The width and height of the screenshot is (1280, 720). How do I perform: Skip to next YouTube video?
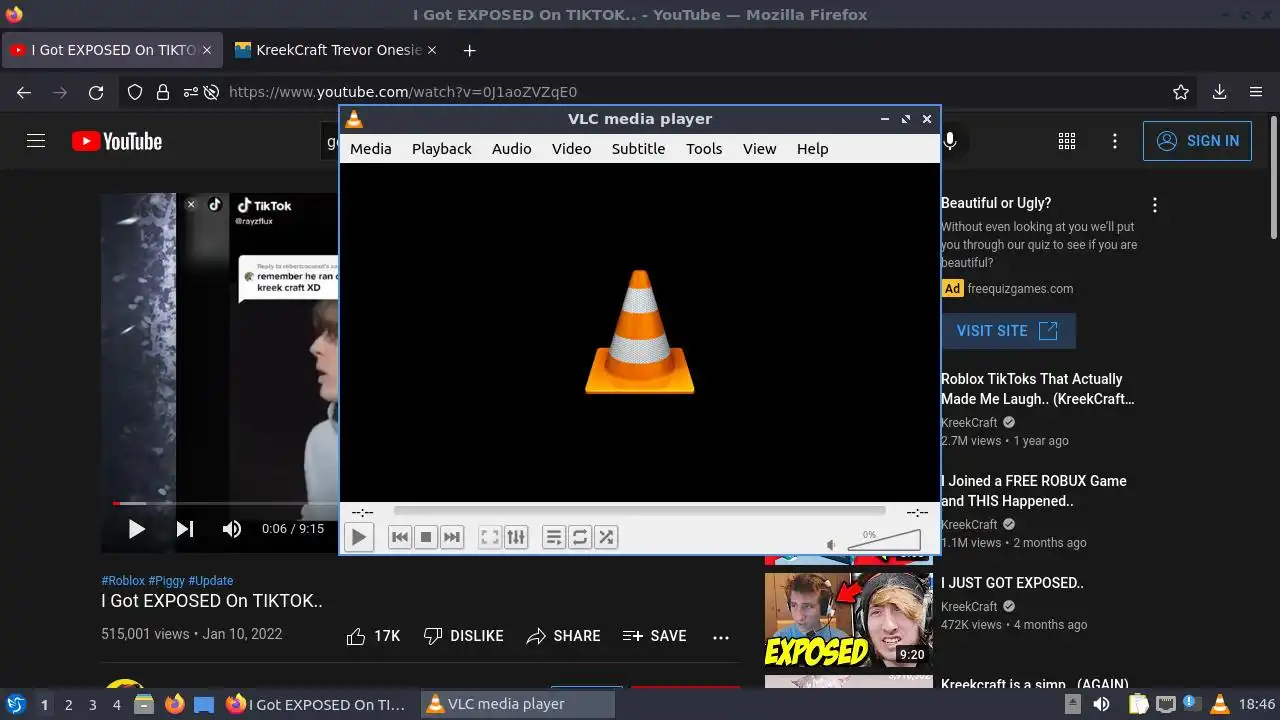185,529
